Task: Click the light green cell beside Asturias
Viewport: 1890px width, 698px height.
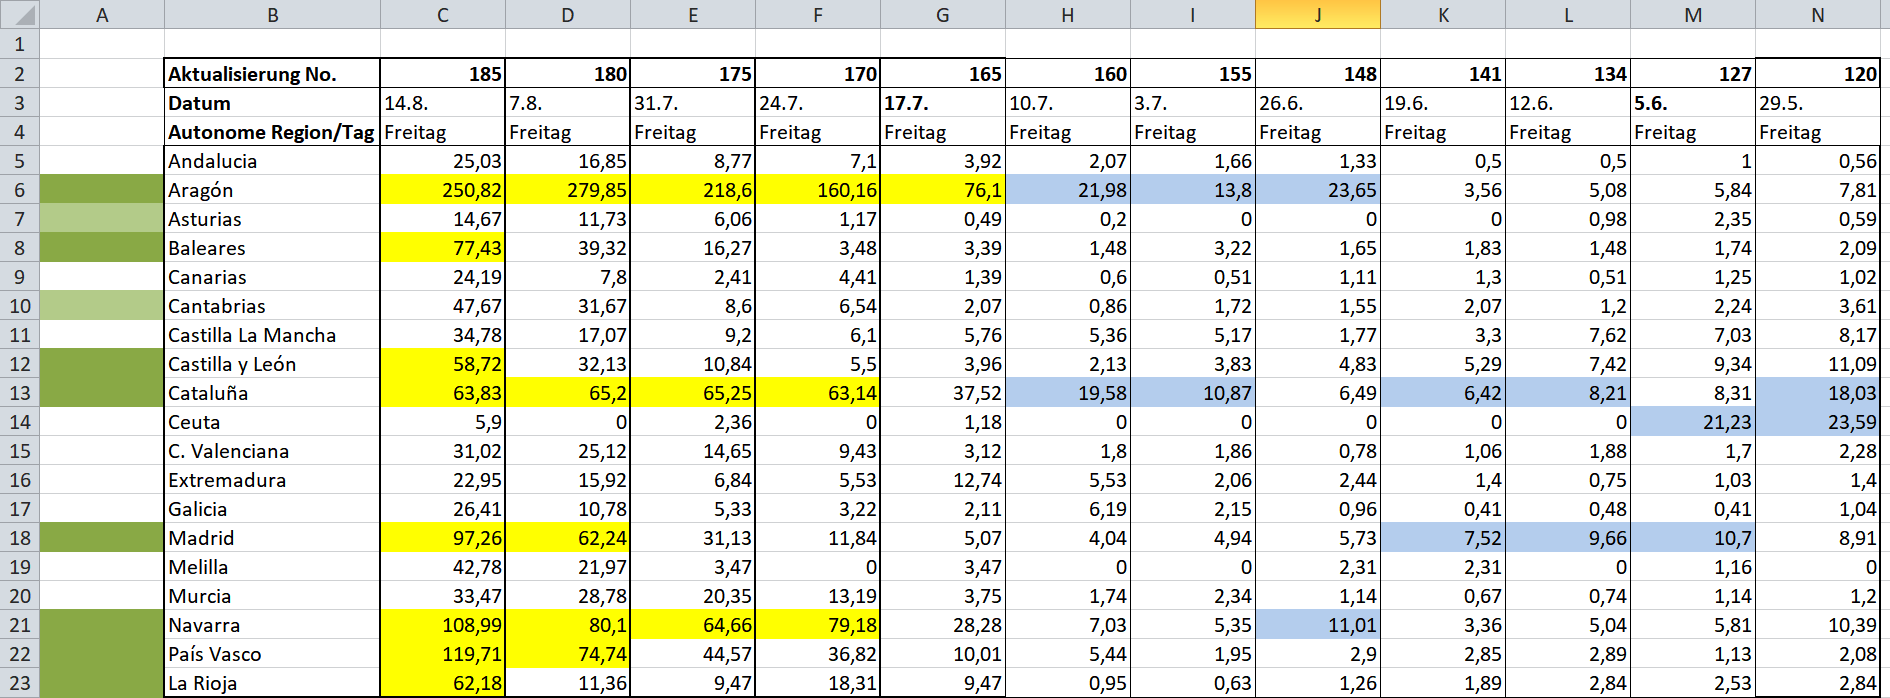Action: (102, 219)
